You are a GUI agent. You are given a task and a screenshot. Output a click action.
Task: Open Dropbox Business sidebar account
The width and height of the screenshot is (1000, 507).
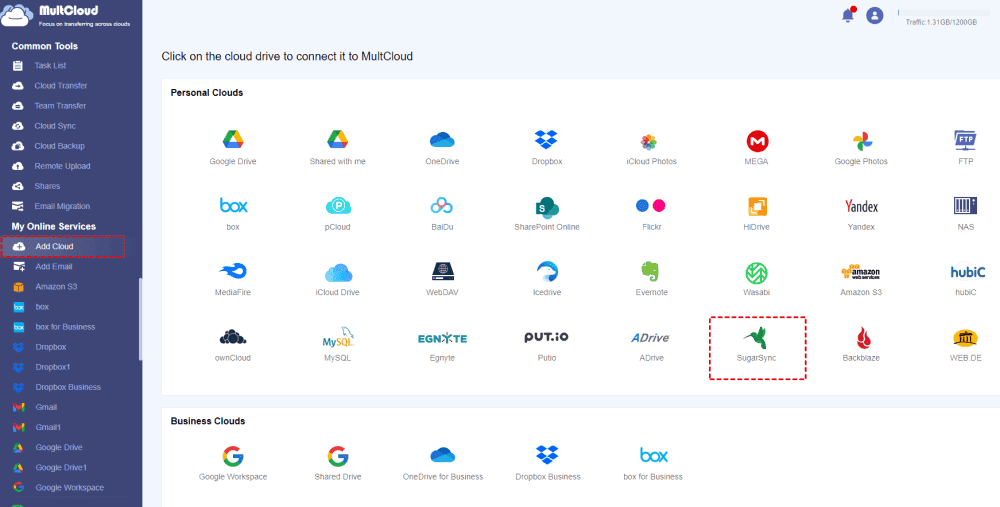tap(70, 387)
